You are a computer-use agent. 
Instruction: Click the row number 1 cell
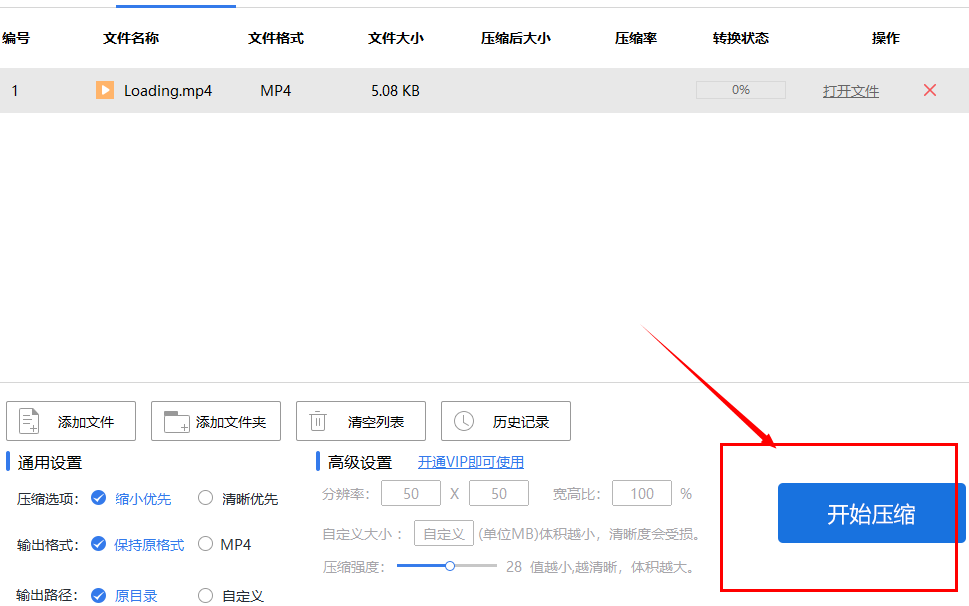(14, 91)
